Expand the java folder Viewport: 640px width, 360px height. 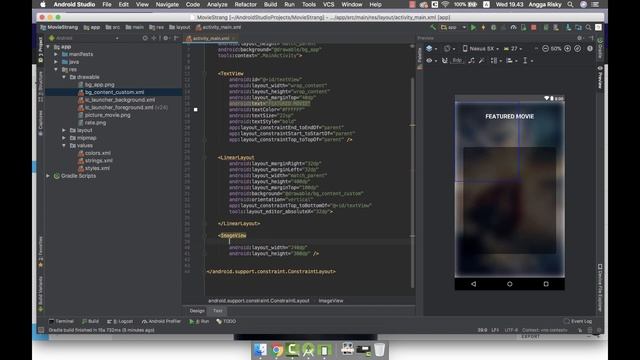pyautogui.click(x=56, y=62)
